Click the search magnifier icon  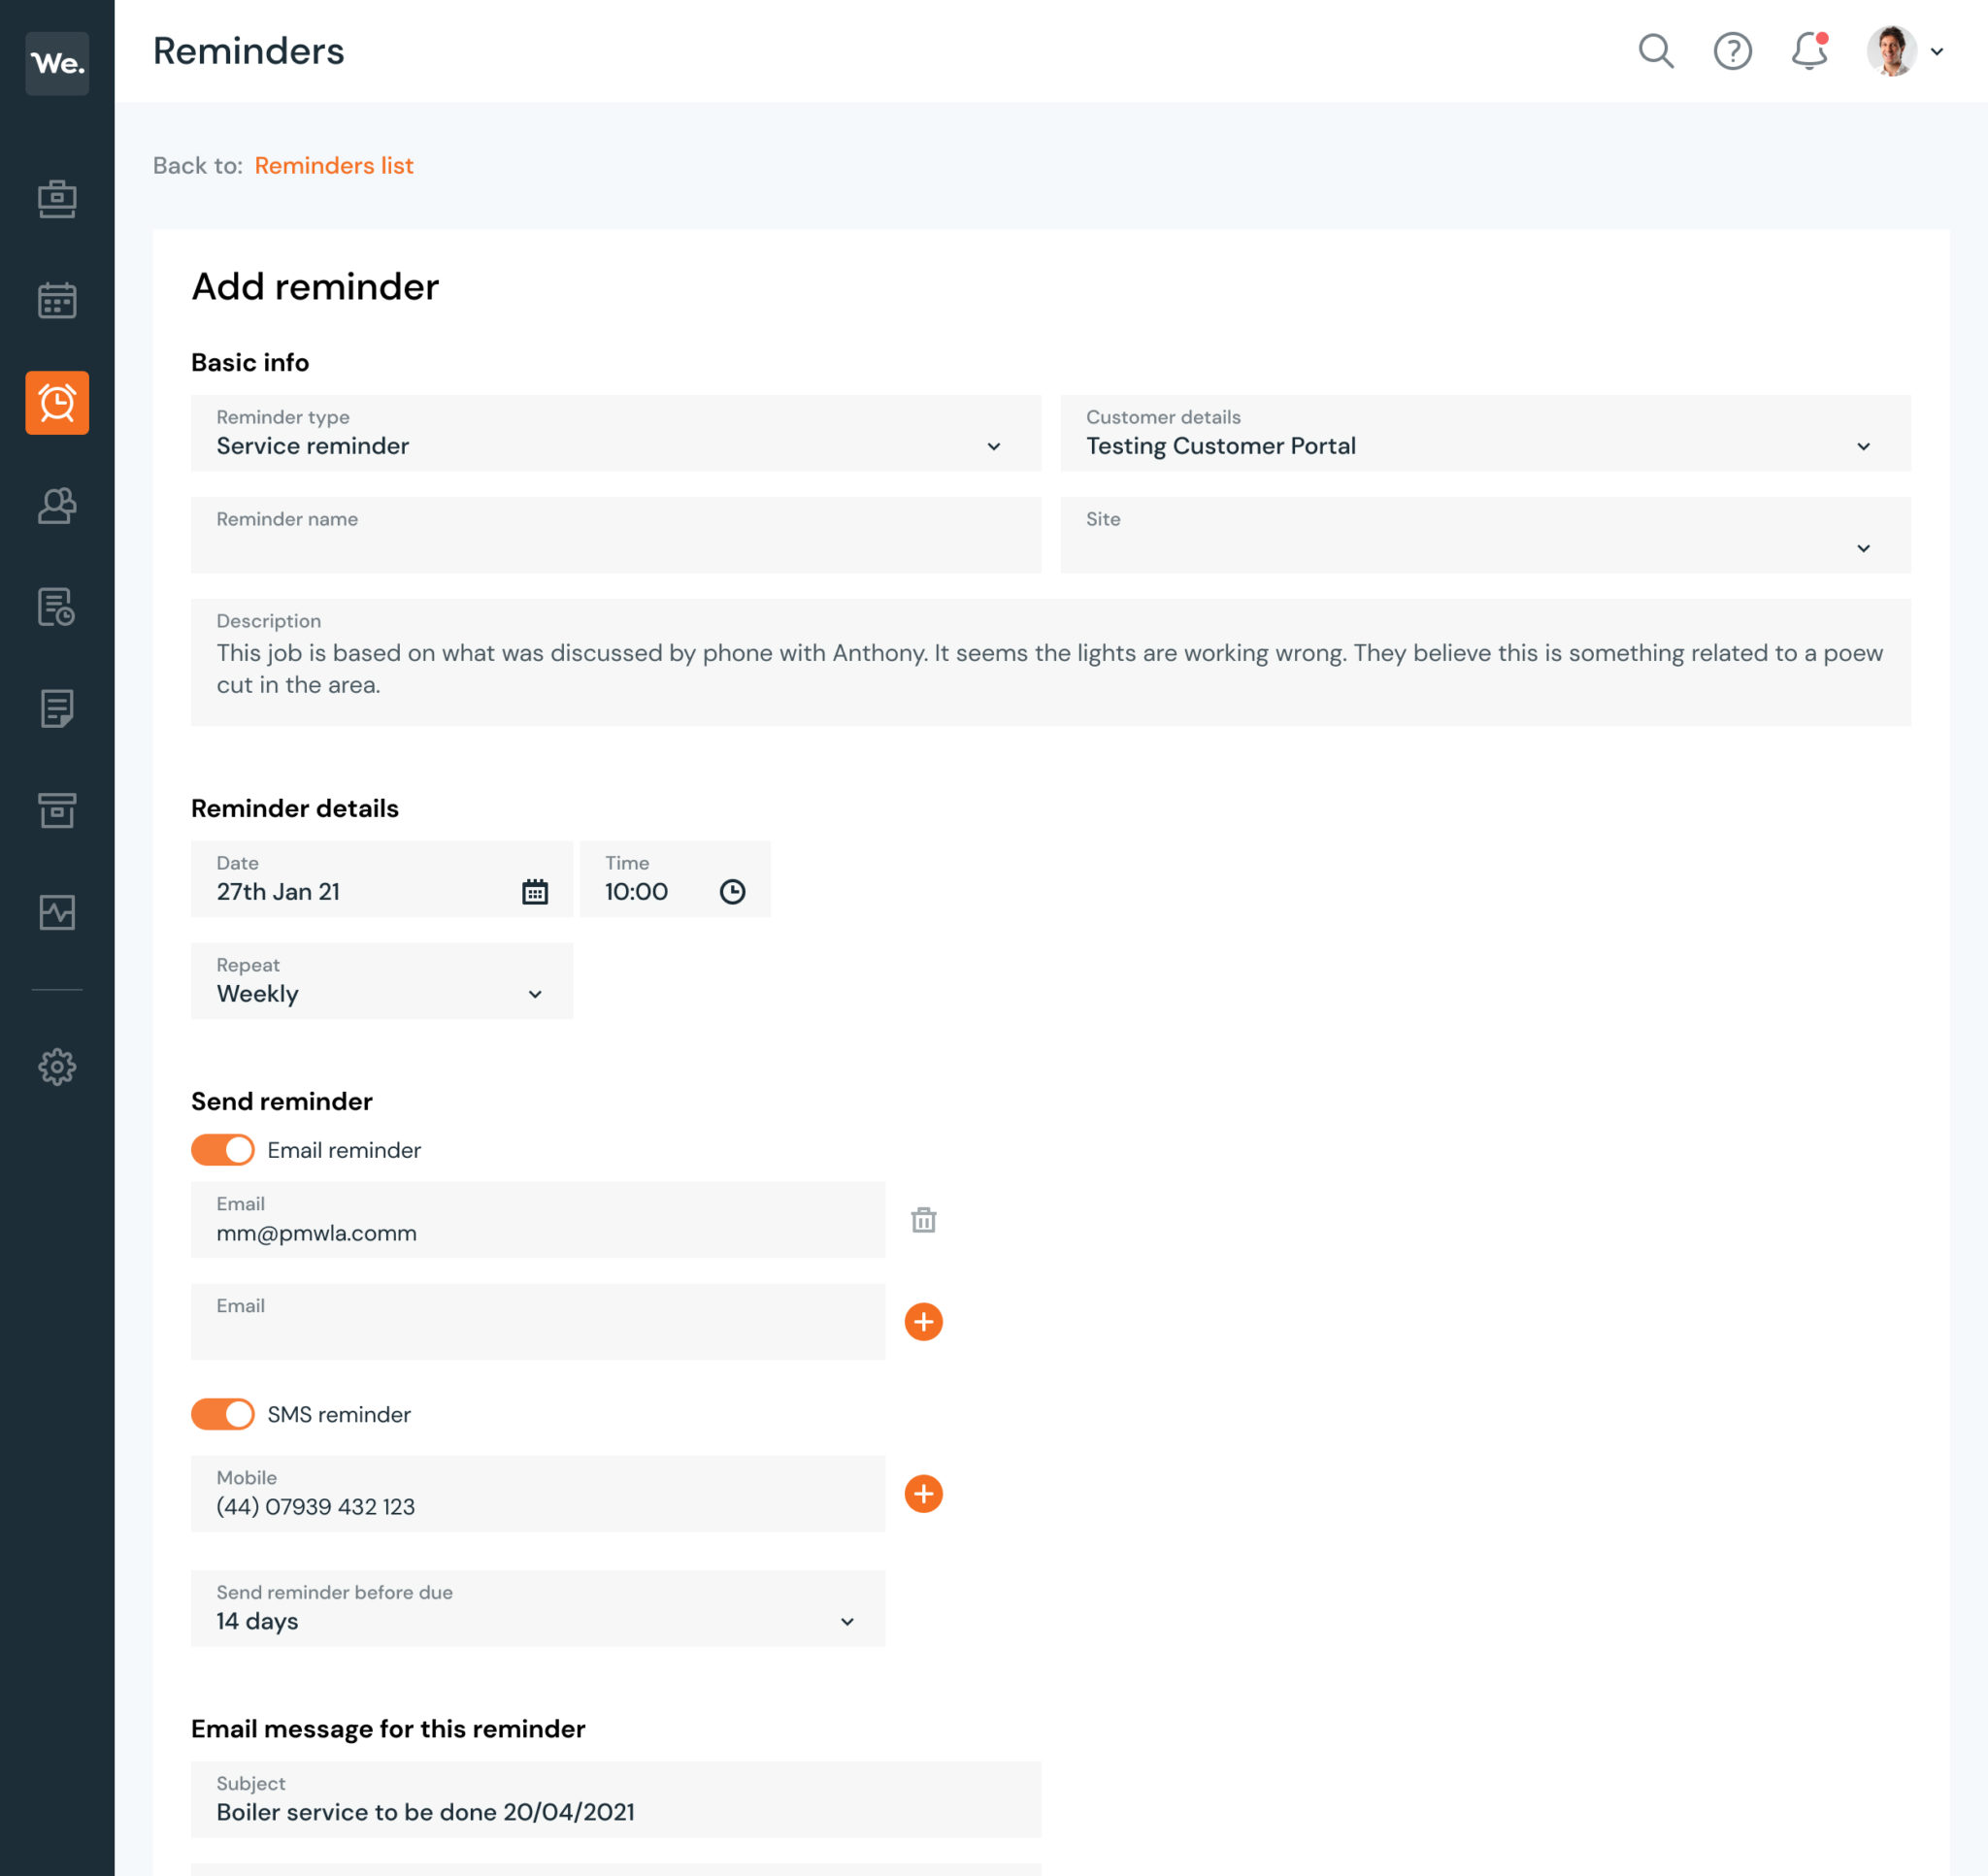1655,51
